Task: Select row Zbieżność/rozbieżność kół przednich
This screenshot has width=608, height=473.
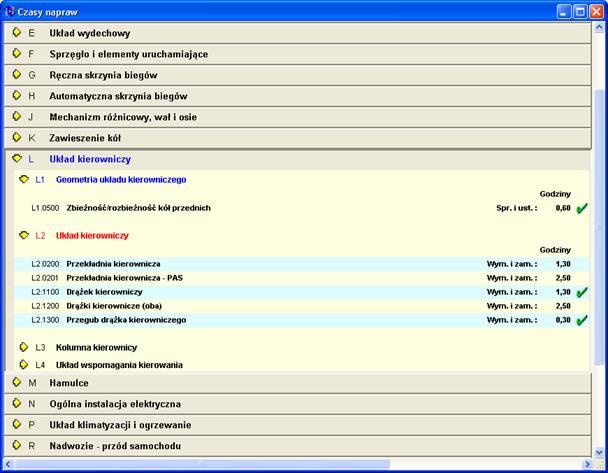Action: pos(302,208)
